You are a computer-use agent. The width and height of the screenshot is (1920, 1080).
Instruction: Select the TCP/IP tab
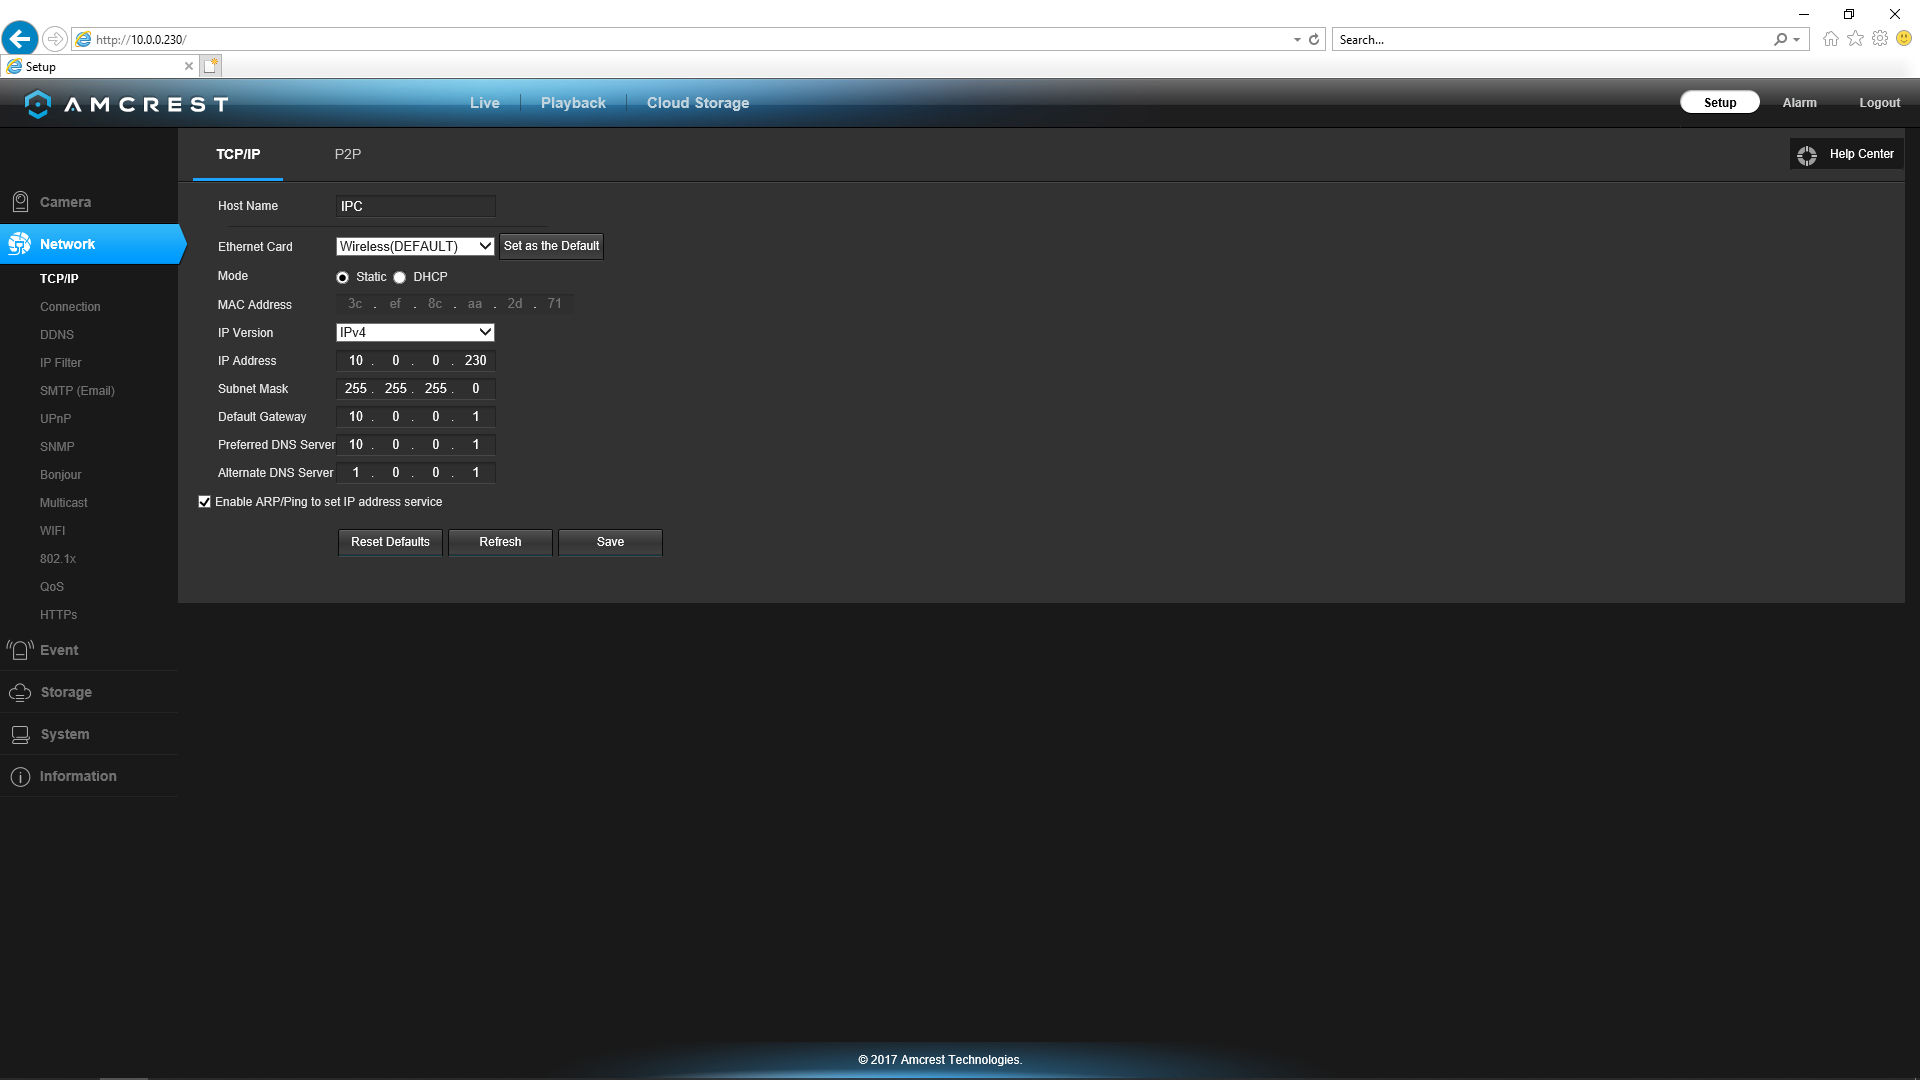click(x=238, y=154)
